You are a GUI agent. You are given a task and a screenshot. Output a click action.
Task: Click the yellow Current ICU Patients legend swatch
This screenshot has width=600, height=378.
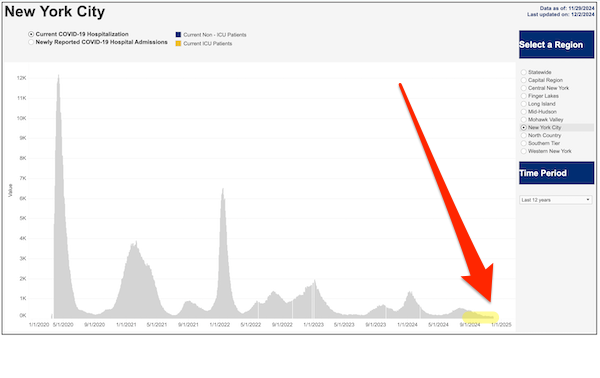[178, 44]
